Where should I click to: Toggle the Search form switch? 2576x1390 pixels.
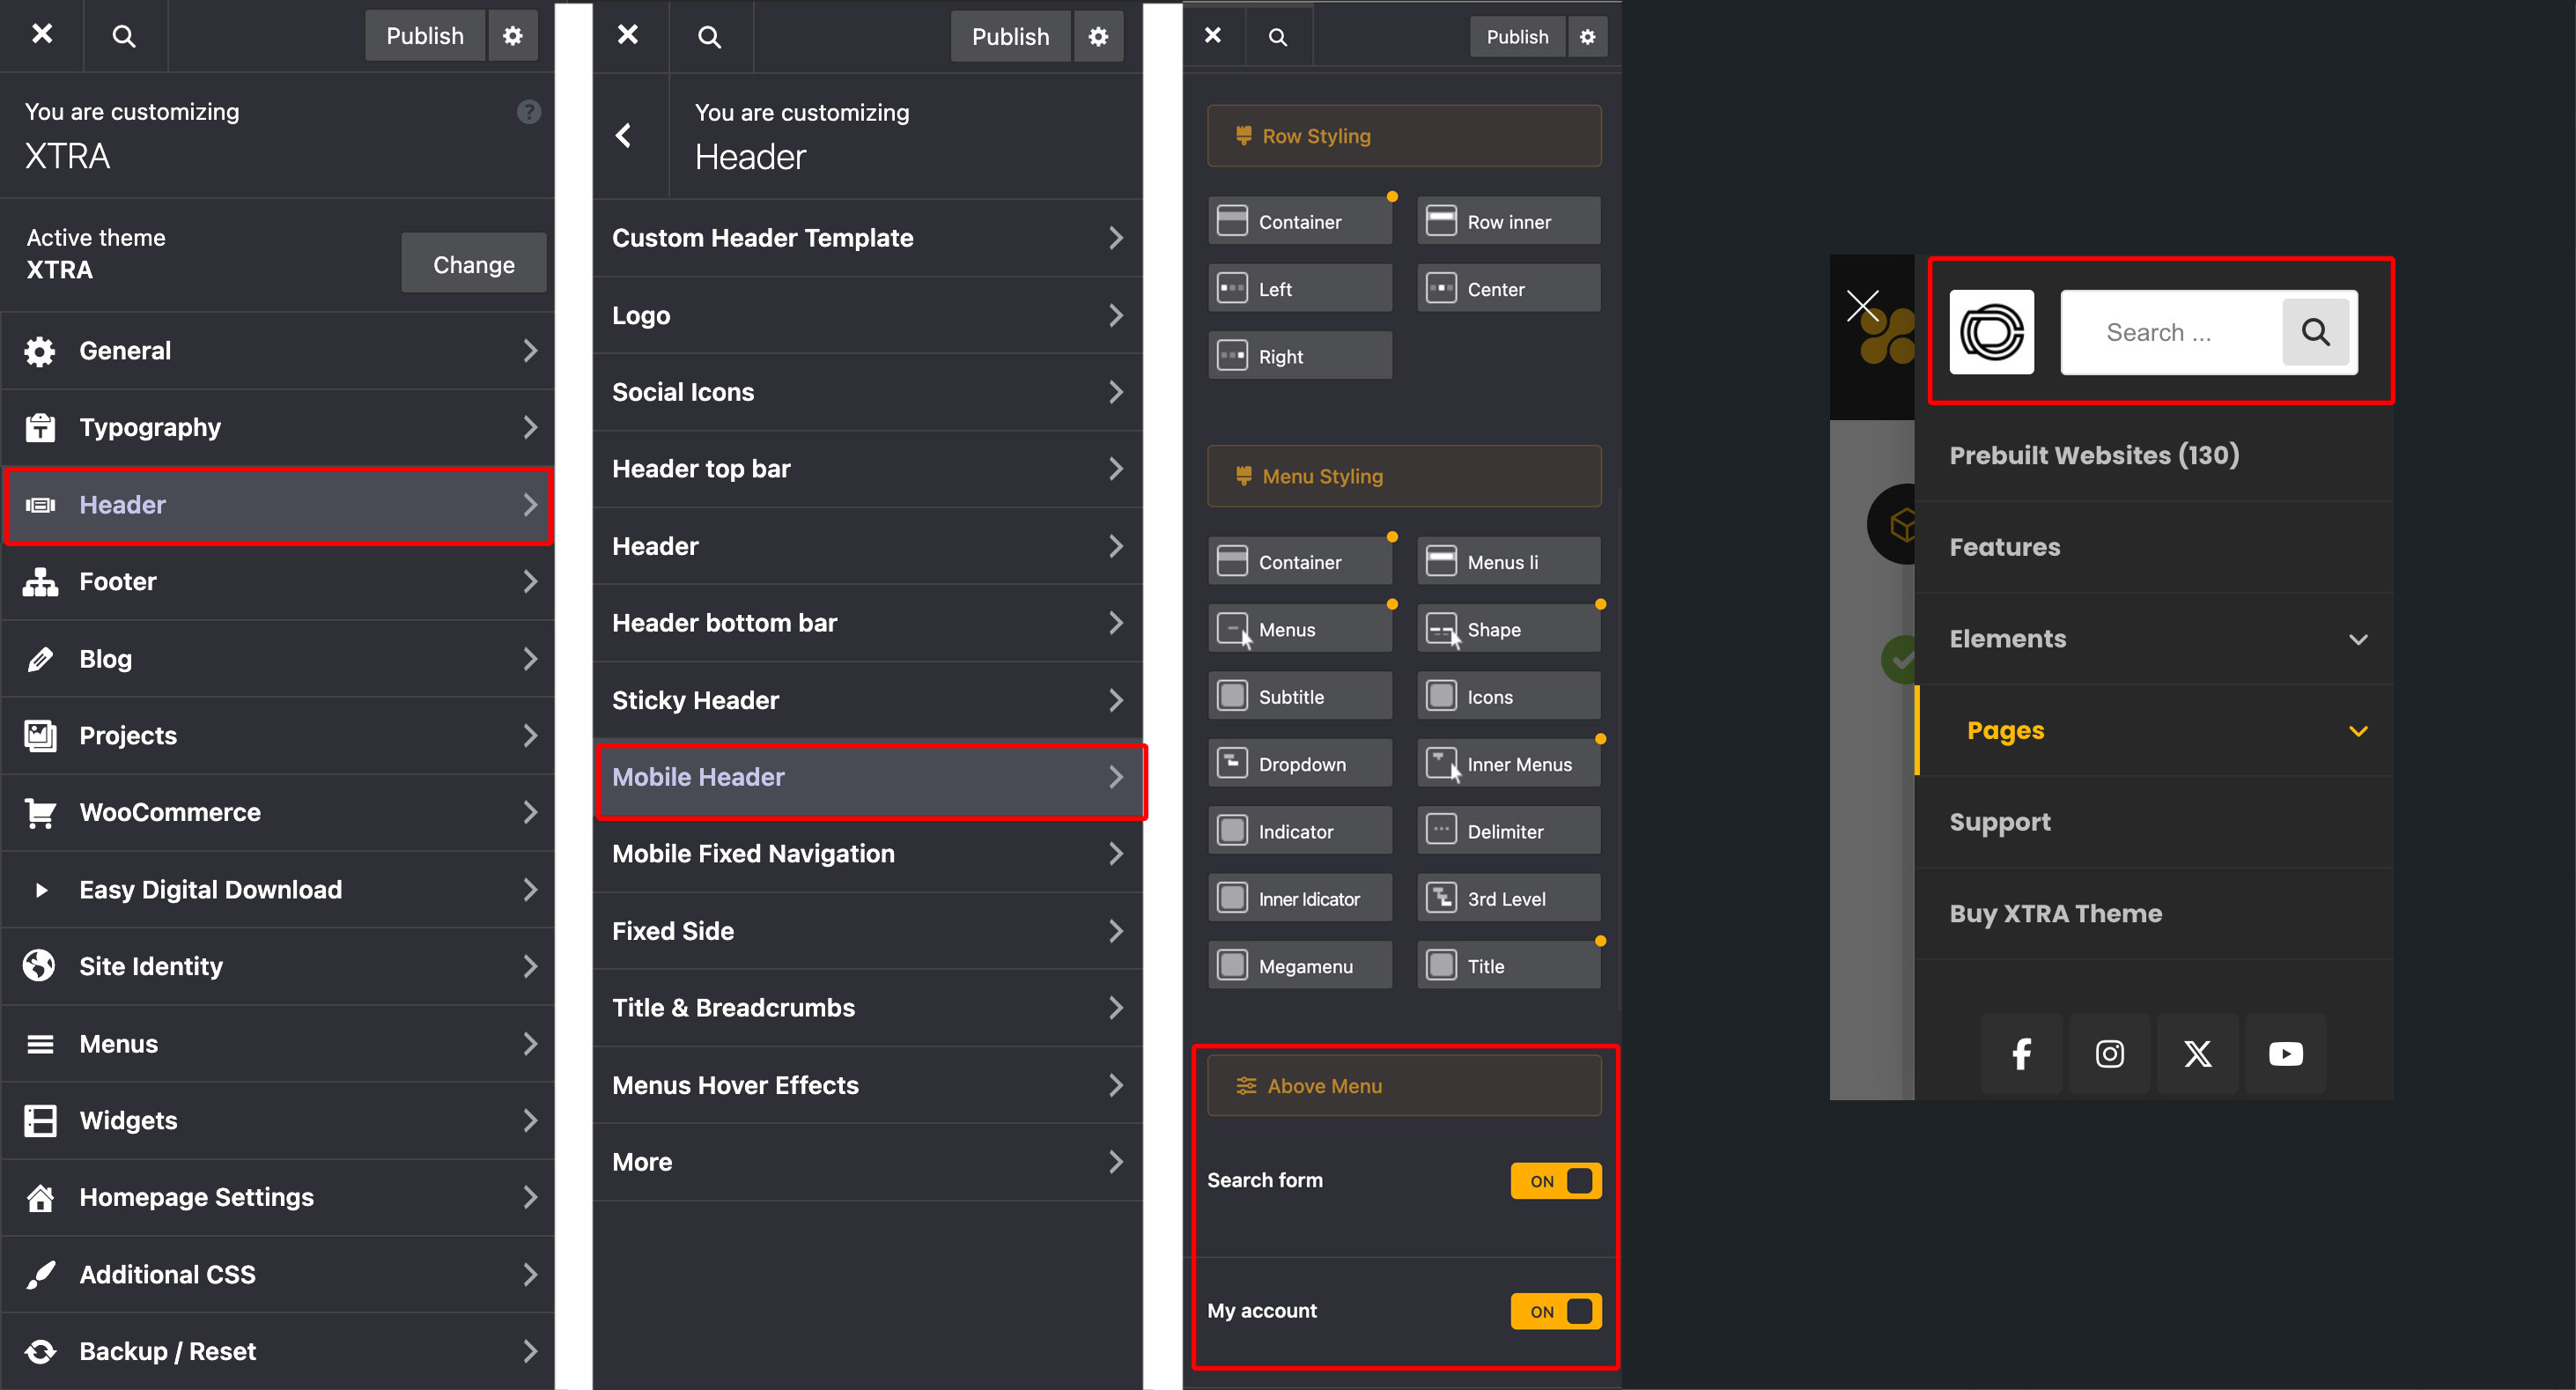coord(1555,1181)
